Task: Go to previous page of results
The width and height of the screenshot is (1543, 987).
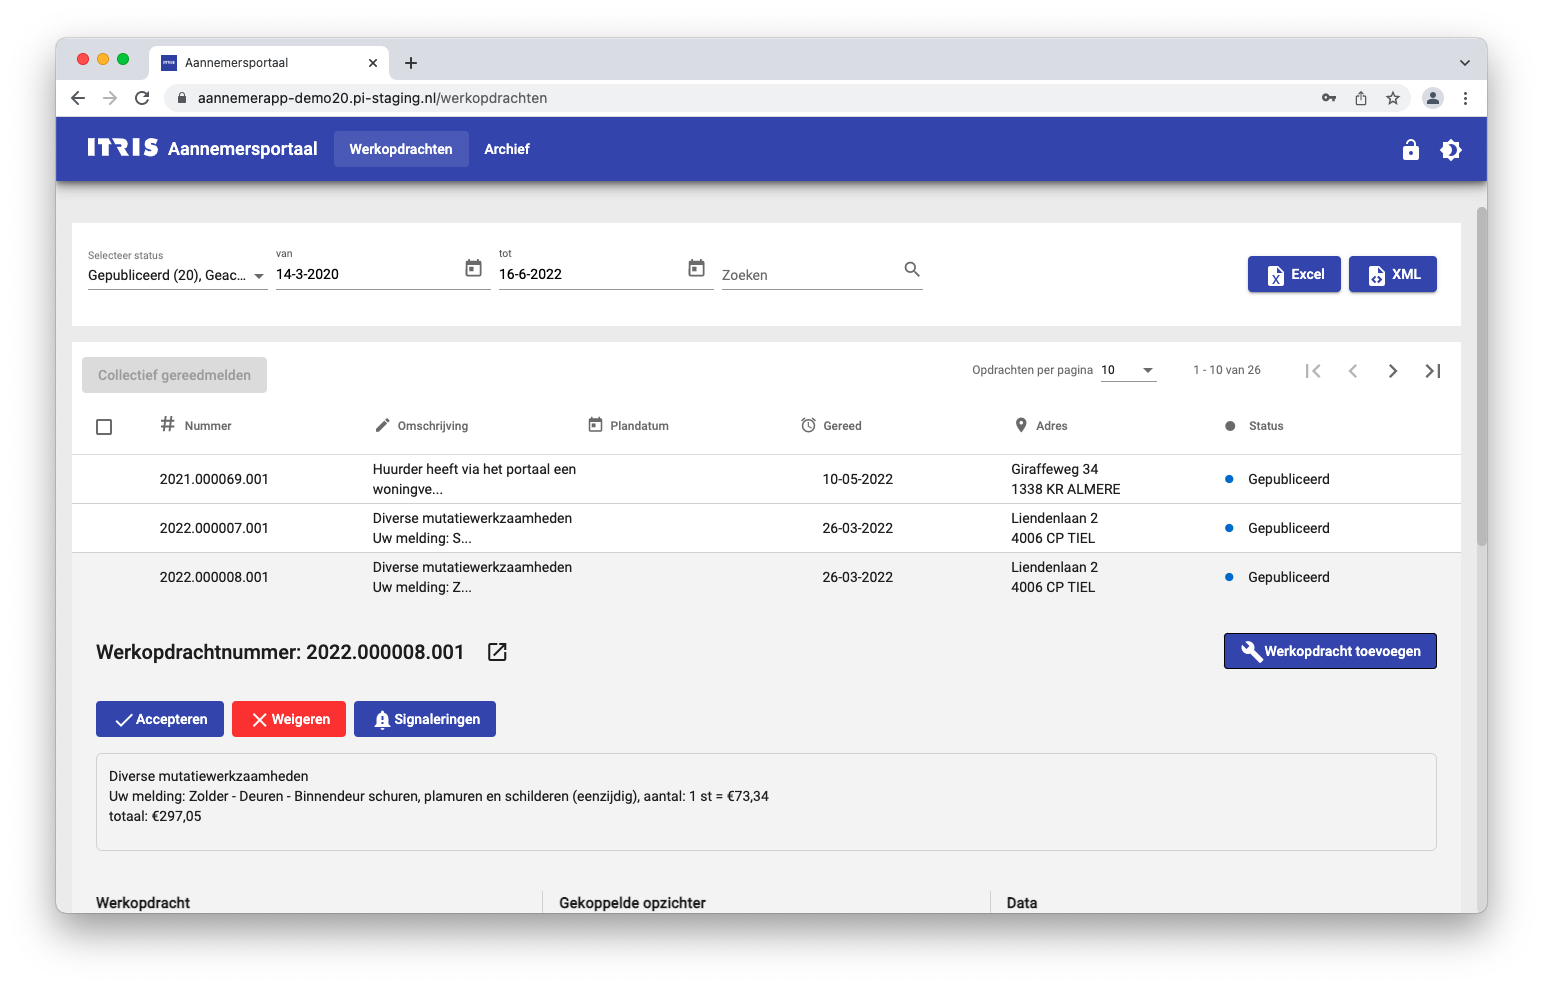Action: click(x=1353, y=371)
